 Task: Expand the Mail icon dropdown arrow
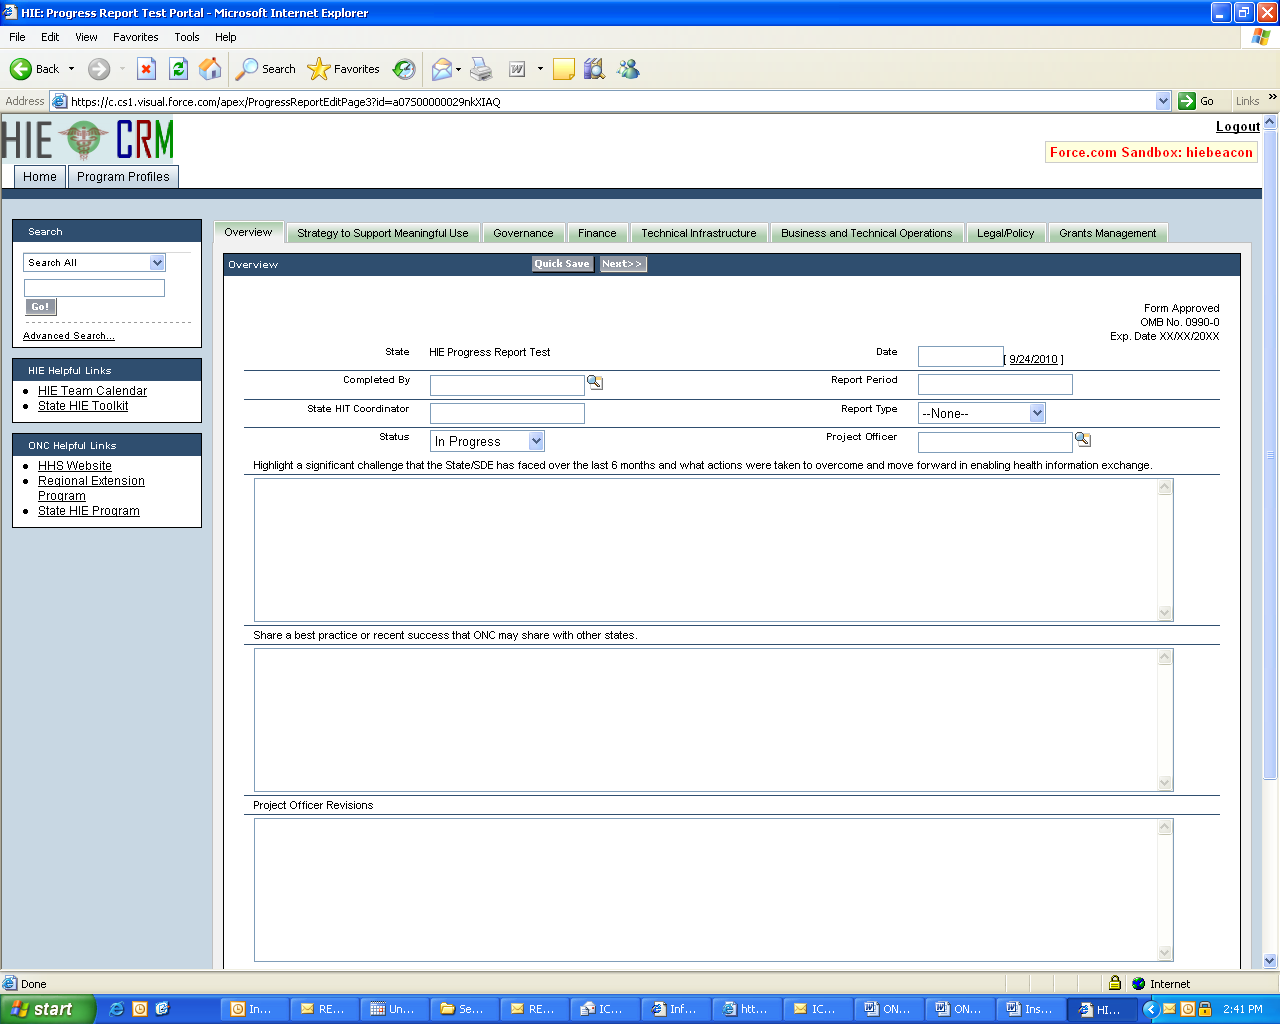pyautogui.click(x=458, y=69)
